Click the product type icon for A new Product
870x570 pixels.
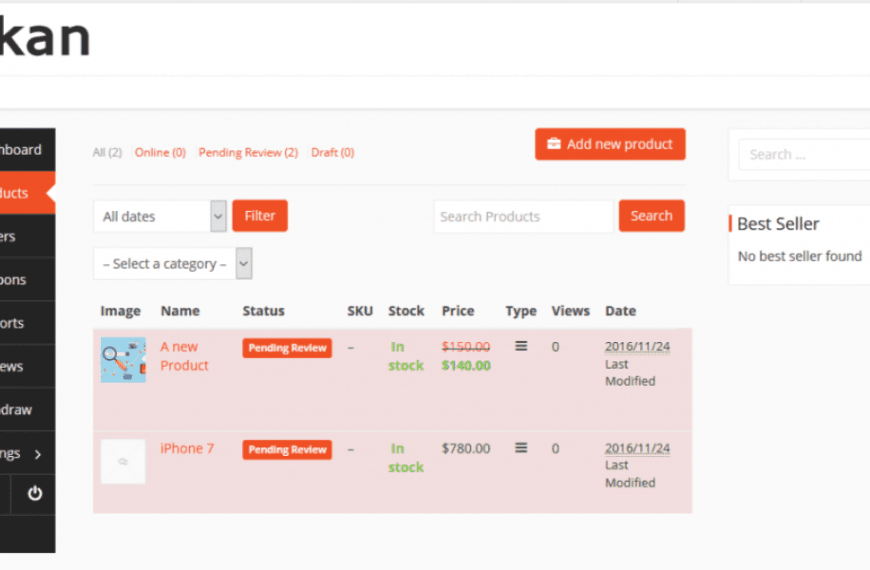pos(521,346)
